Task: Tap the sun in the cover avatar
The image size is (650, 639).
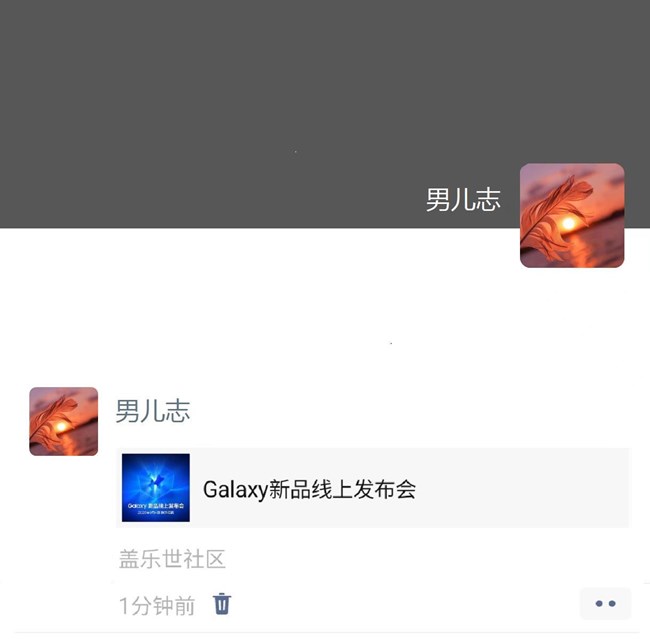Action: pyautogui.click(x=568, y=224)
